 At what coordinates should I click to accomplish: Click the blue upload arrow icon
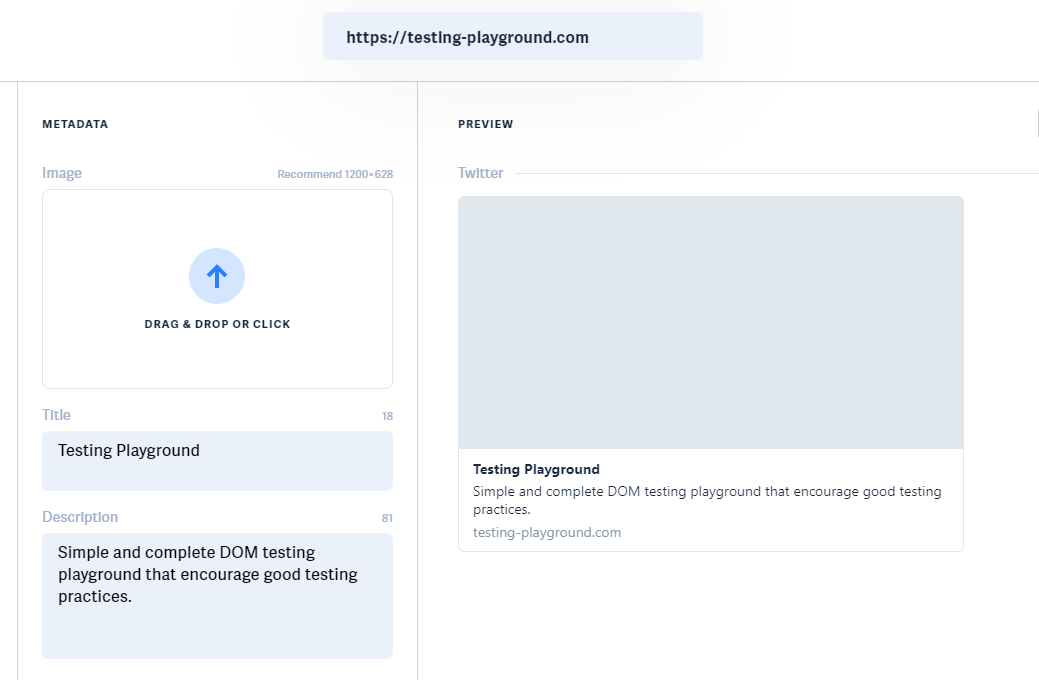point(217,276)
